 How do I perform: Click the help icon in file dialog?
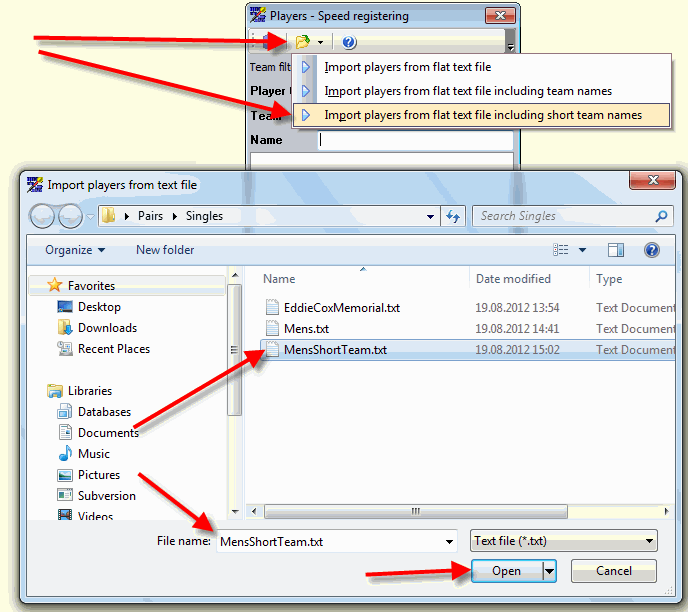coord(651,250)
